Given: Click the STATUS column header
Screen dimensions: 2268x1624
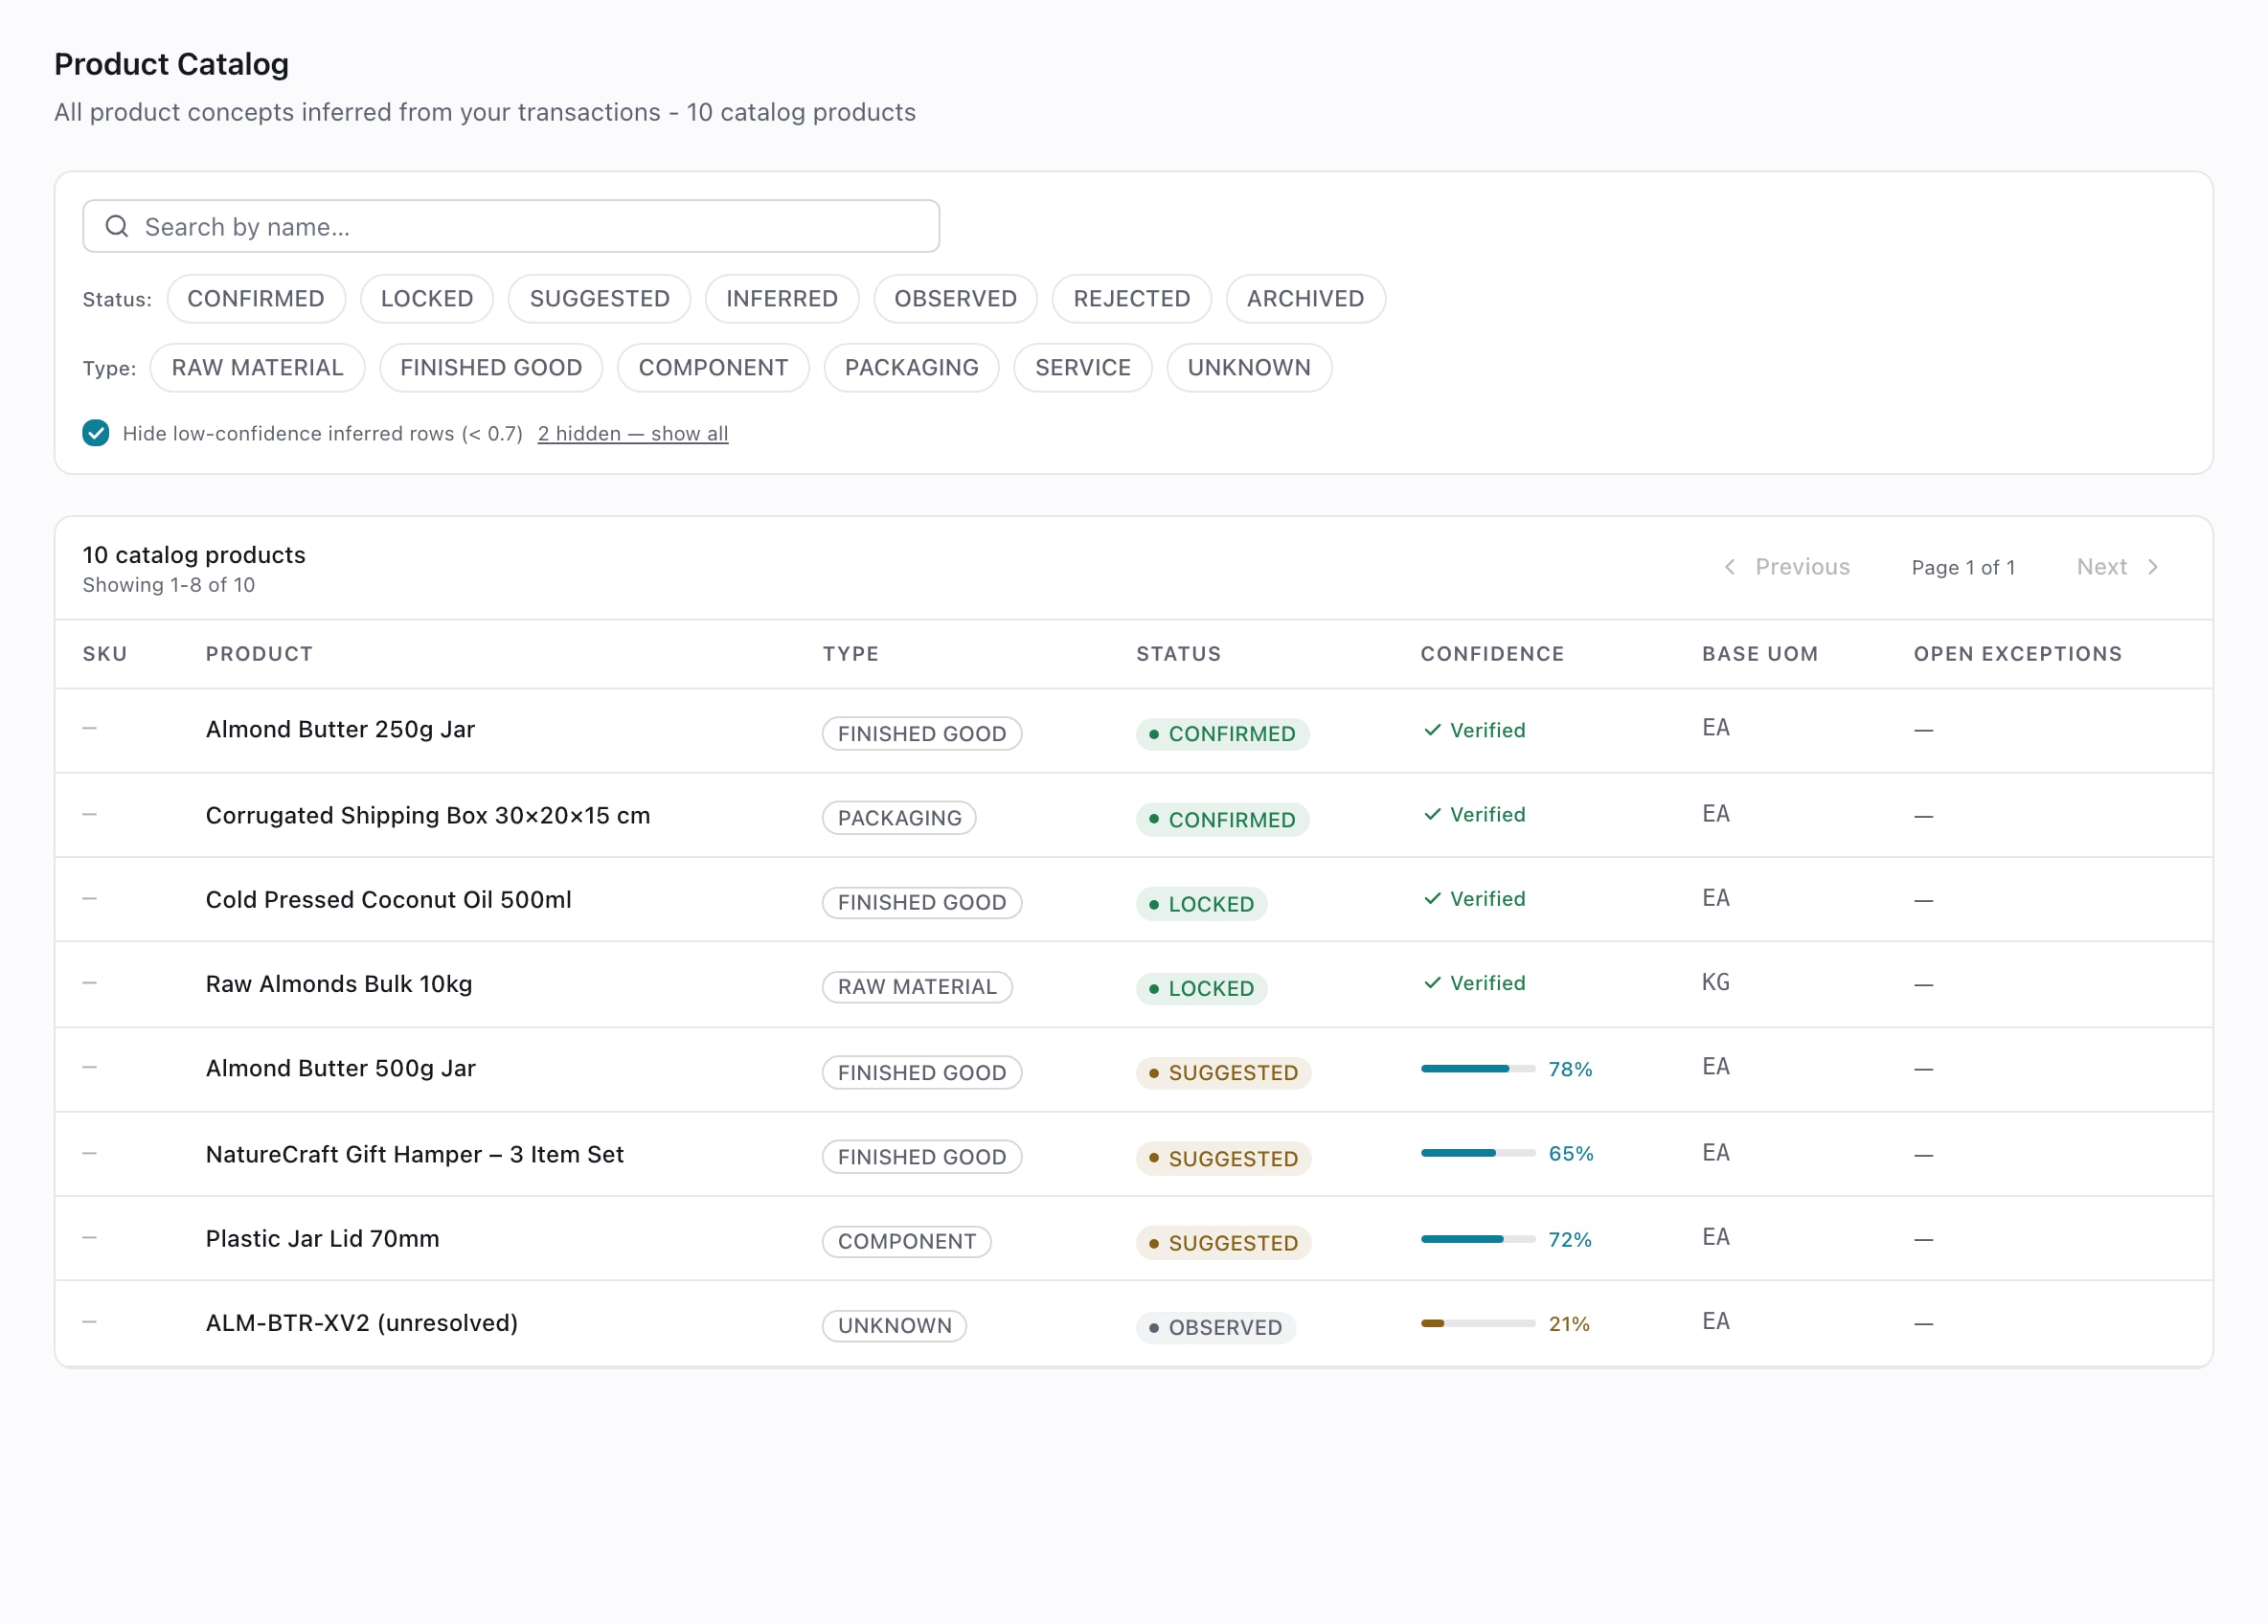Looking at the screenshot, I should tap(1179, 654).
